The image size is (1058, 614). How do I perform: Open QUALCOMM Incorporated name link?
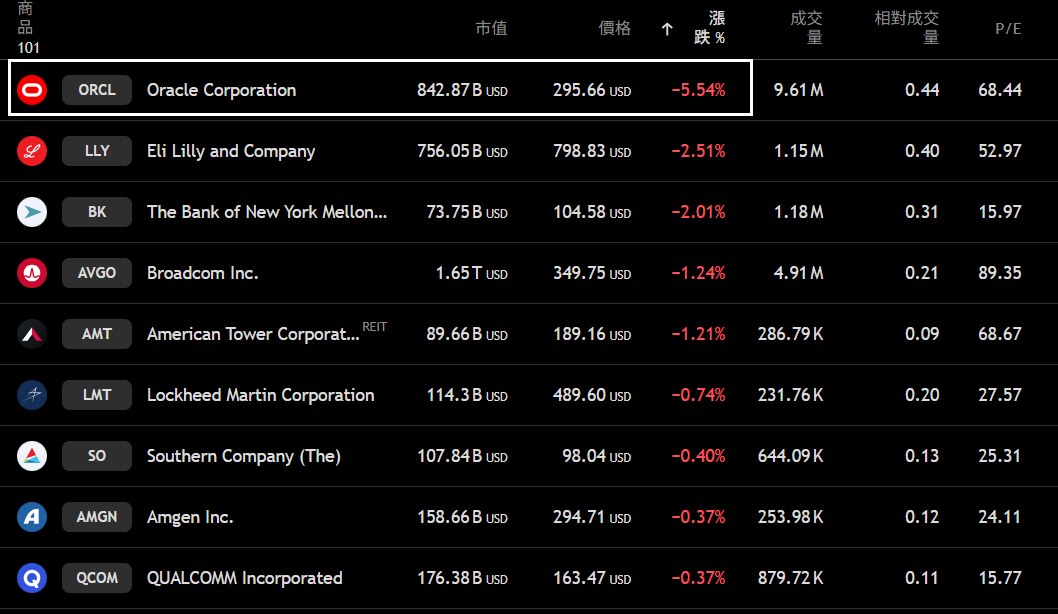tap(244, 578)
